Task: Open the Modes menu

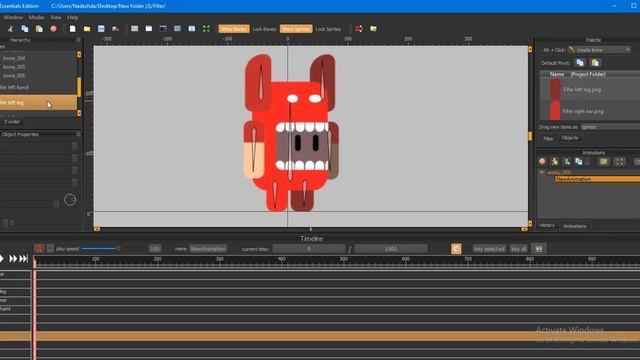Action: [36, 18]
